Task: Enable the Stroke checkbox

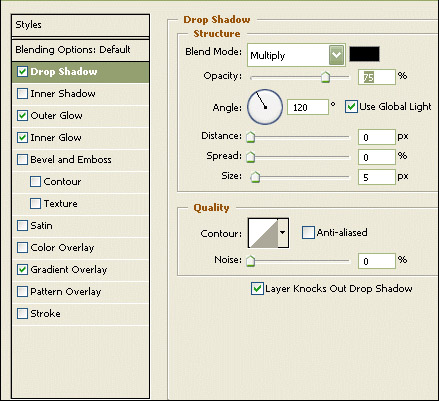Action: pyautogui.click(x=22, y=314)
